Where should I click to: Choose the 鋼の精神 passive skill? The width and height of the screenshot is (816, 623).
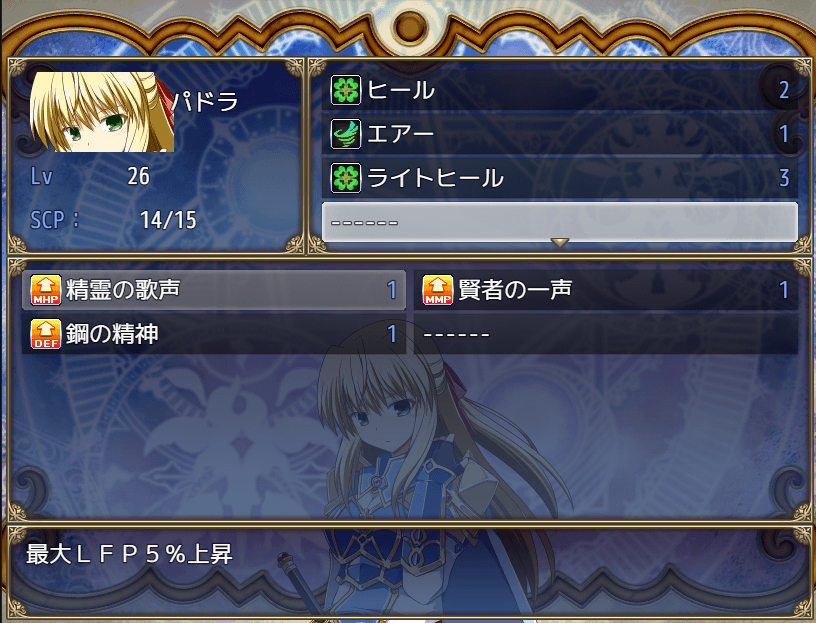click(214, 334)
